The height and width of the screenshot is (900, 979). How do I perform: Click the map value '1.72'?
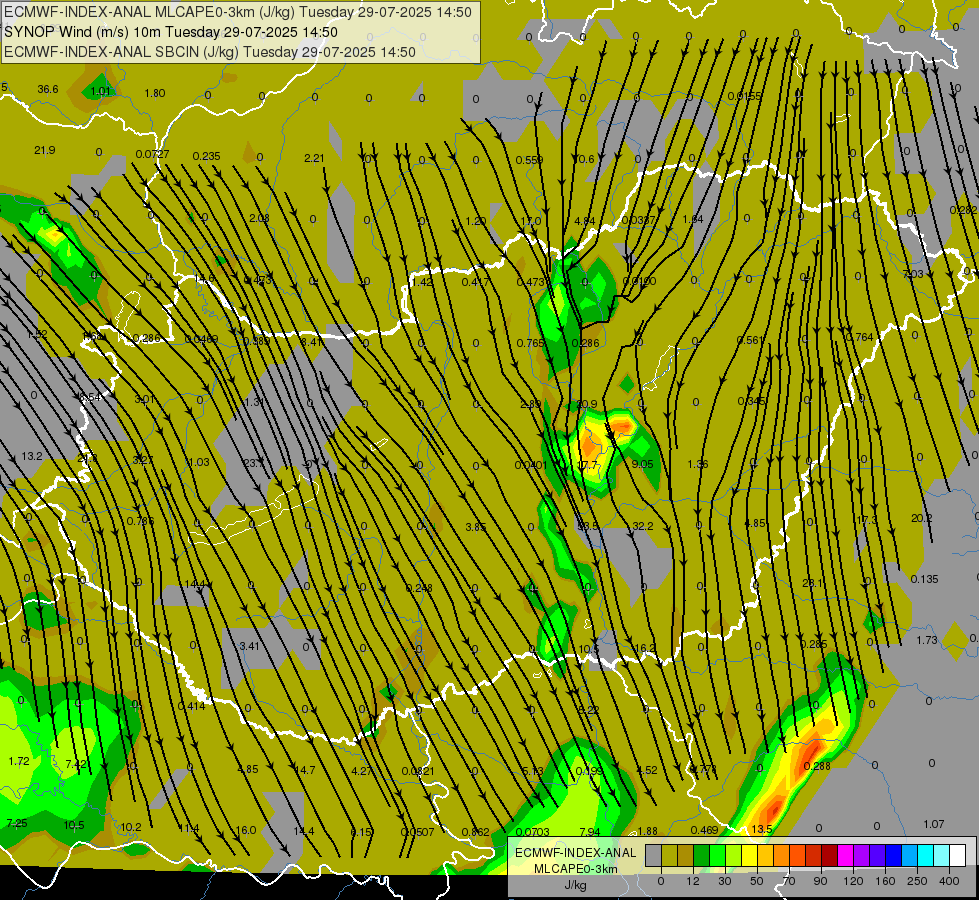(x=19, y=761)
